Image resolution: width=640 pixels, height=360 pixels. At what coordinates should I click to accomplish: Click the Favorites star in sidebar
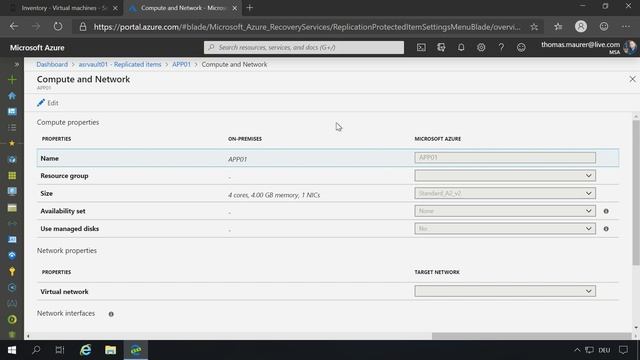tap(12, 143)
